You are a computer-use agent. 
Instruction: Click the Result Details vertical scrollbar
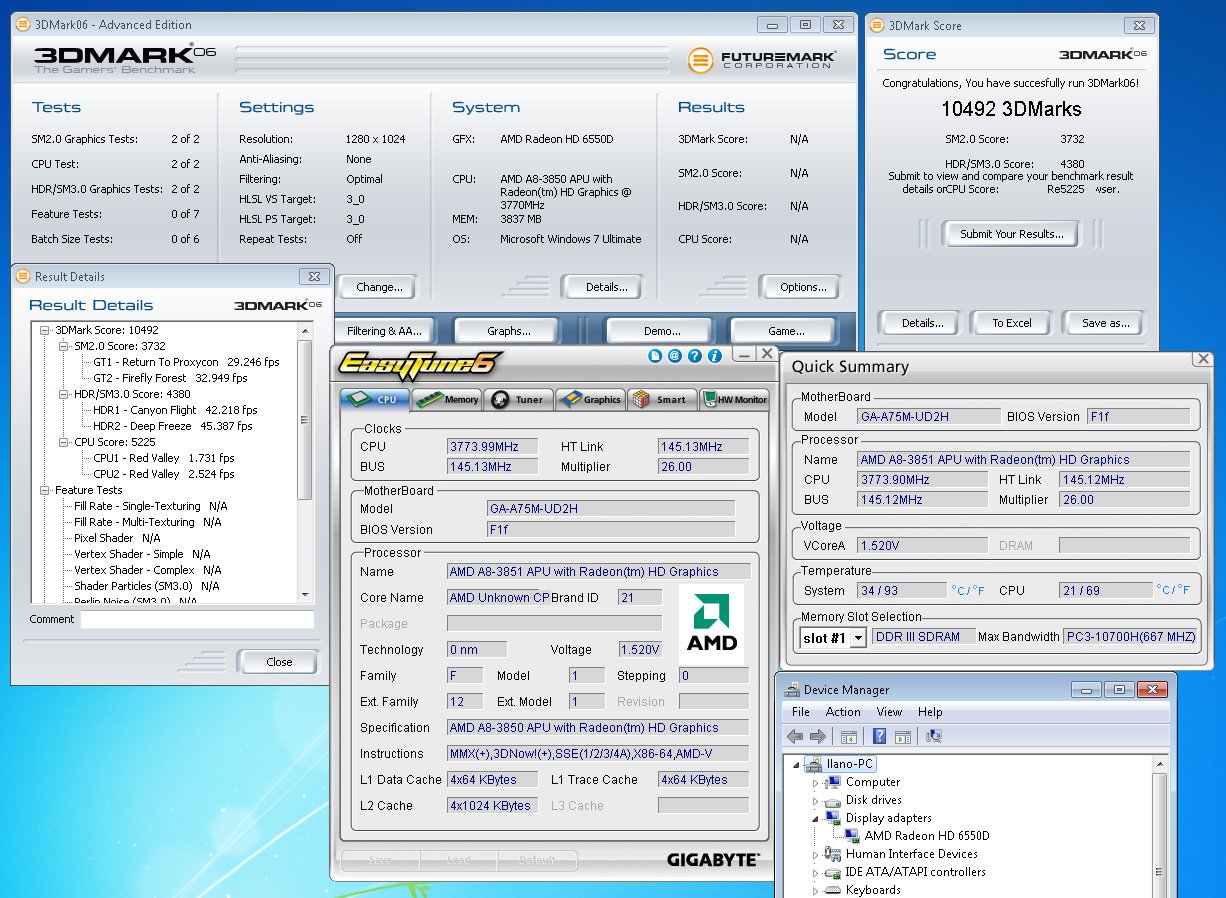click(x=305, y=420)
